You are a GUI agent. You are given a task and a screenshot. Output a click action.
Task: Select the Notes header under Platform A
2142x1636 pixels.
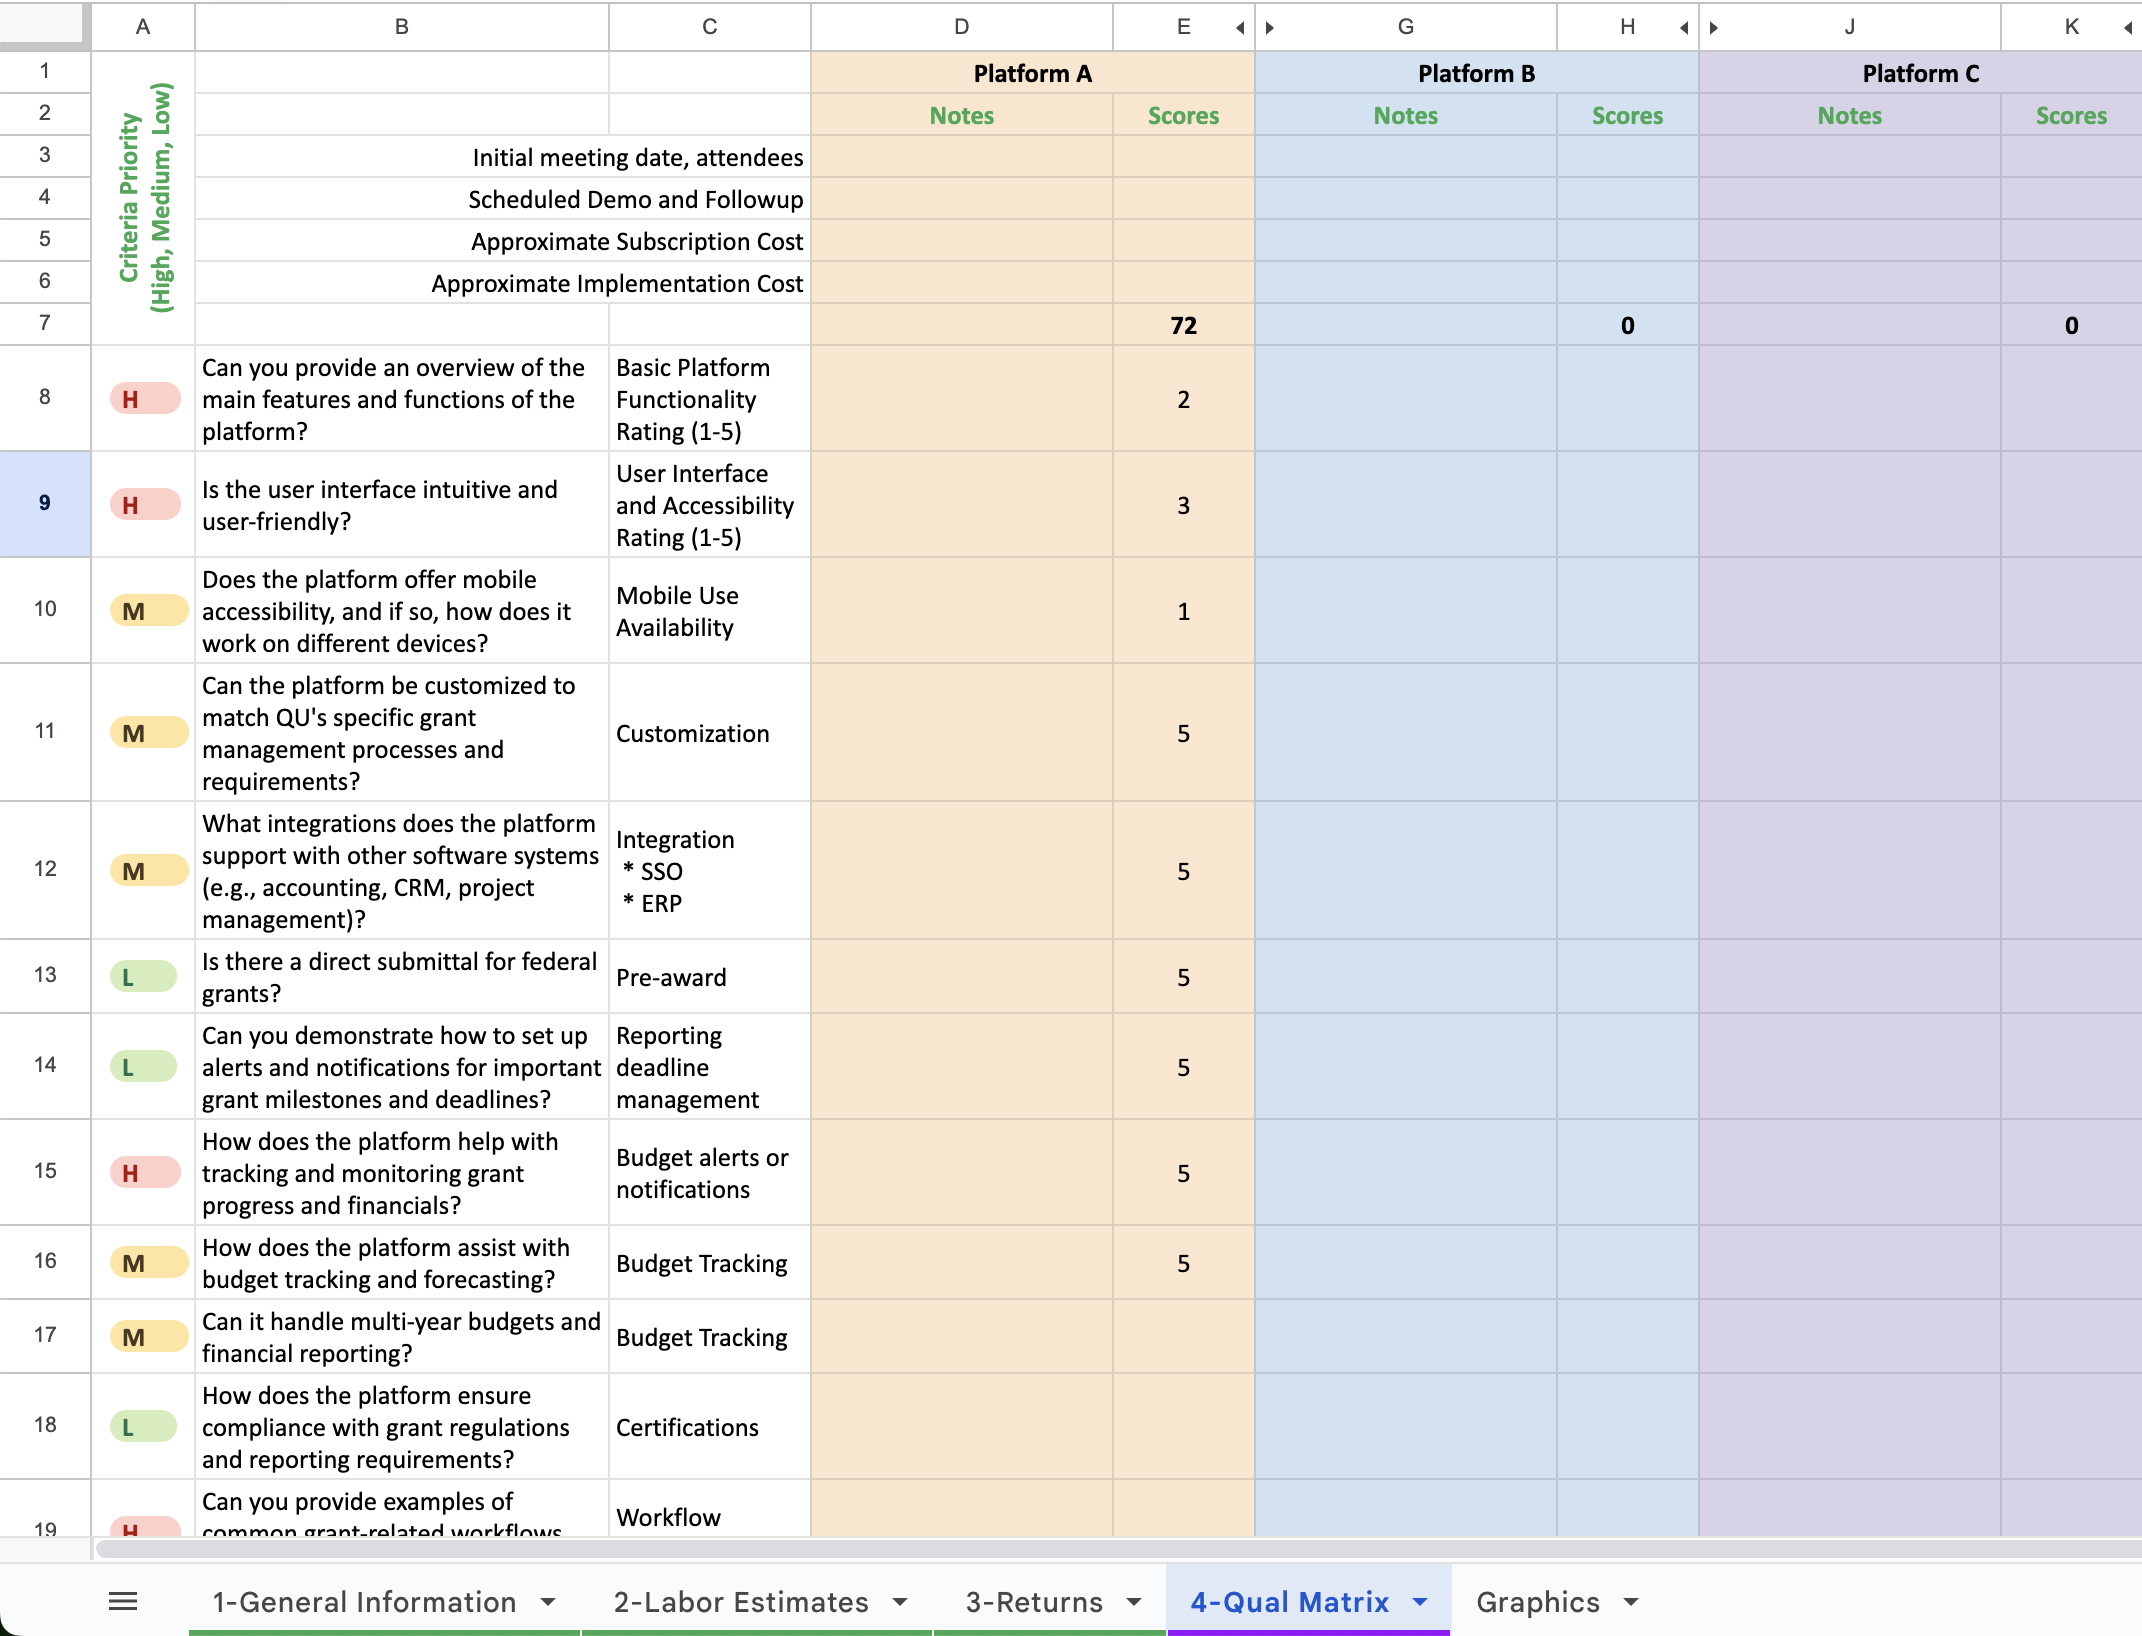(962, 115)
